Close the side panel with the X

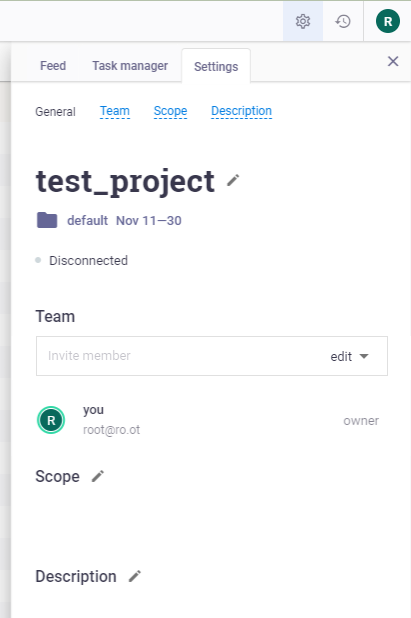coord(393,61)
